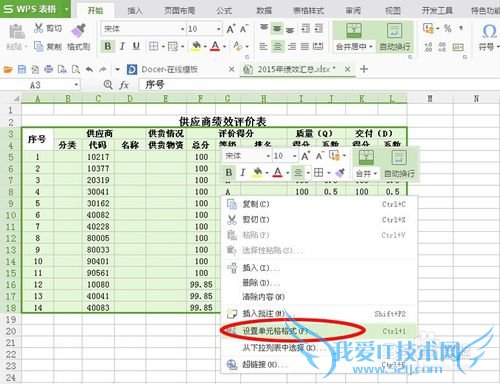Open the Name Box dropdown arrow

76,85
